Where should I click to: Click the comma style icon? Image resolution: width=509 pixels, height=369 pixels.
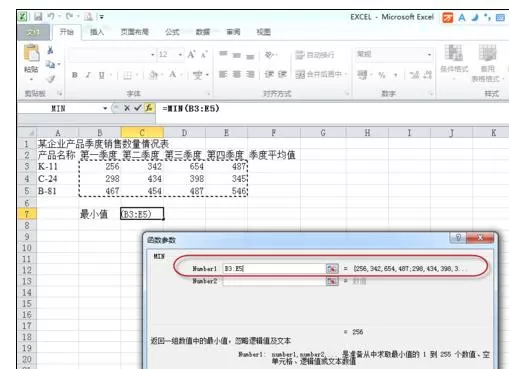coord(396,75)
